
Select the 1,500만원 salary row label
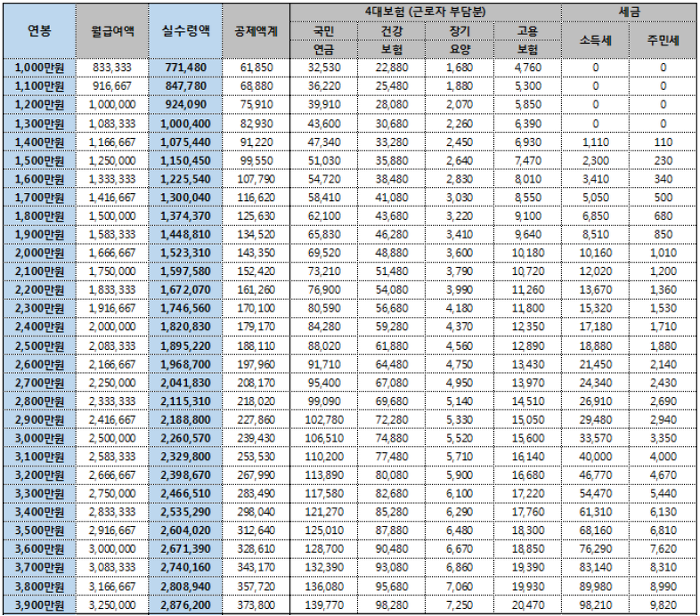pyautogui.click(x=40, y=161)
